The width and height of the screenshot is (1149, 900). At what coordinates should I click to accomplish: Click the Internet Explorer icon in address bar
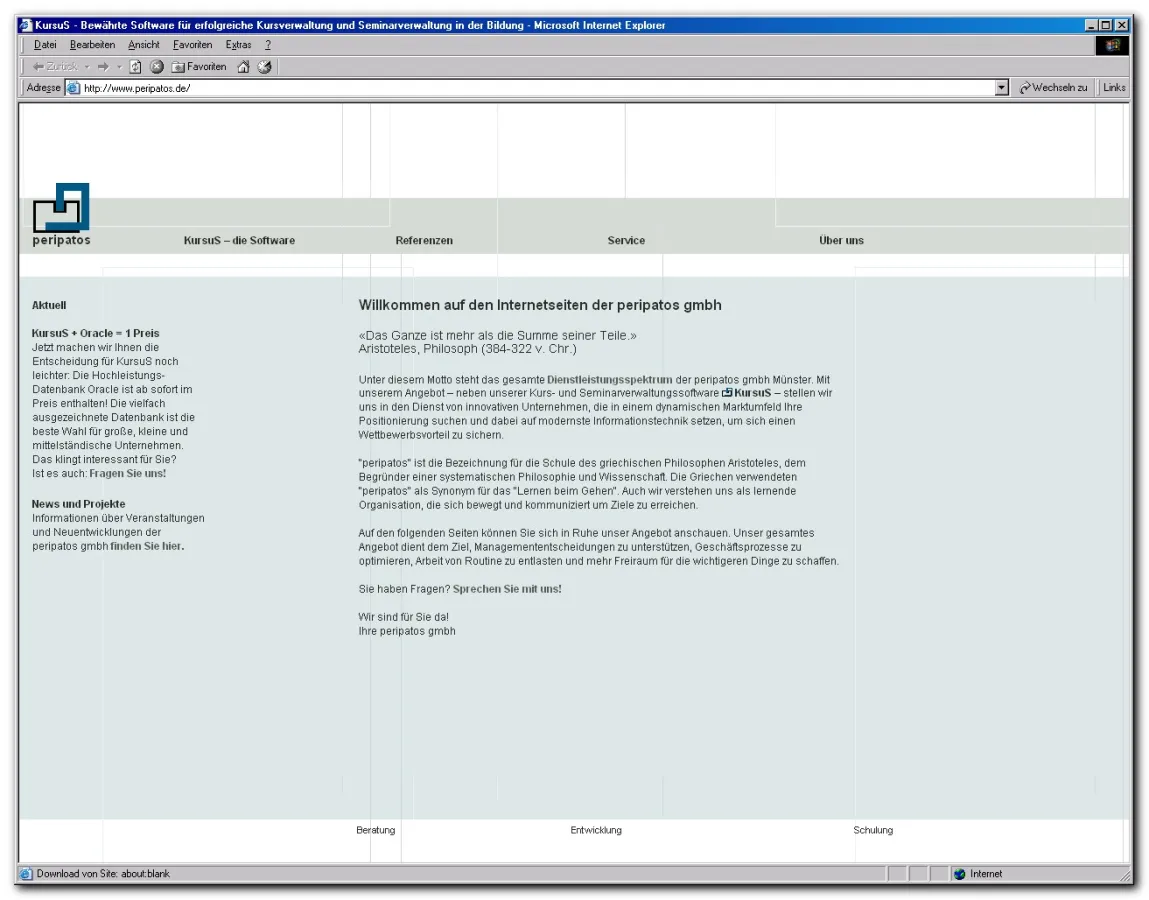pyautogui.click(x=73, y=88)
